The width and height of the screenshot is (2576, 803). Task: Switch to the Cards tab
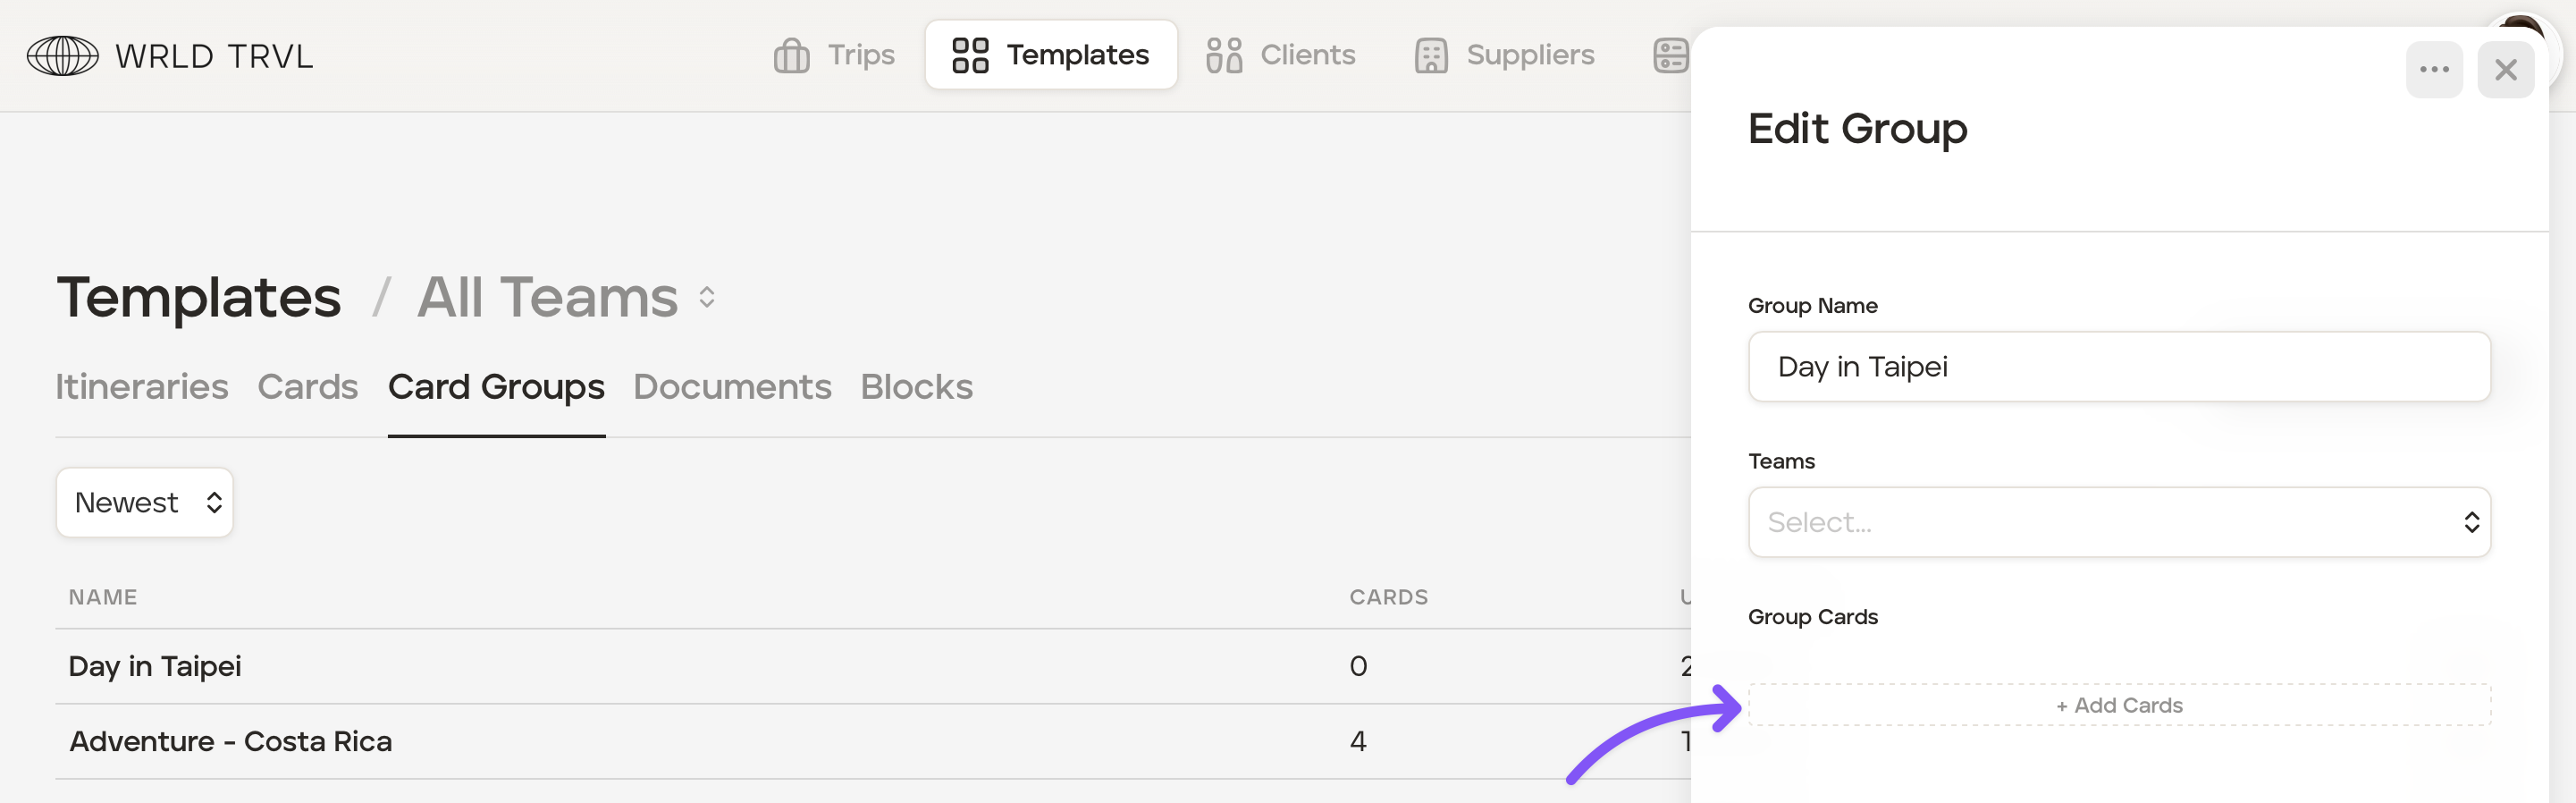pos(308,387)
